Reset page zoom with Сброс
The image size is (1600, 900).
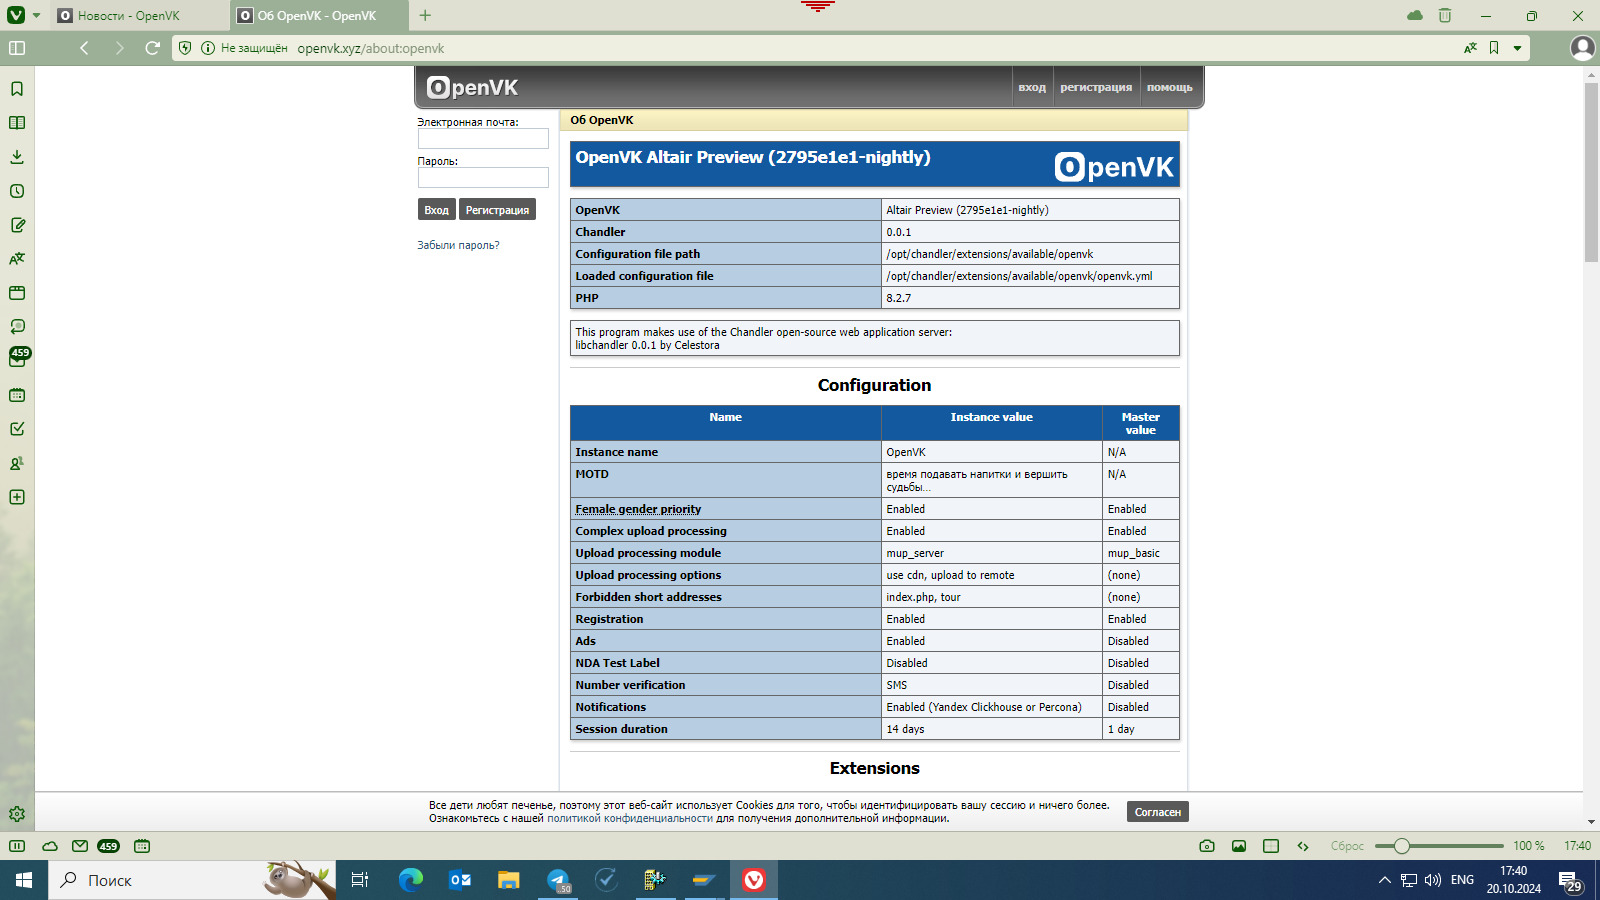pos(1347,846)
